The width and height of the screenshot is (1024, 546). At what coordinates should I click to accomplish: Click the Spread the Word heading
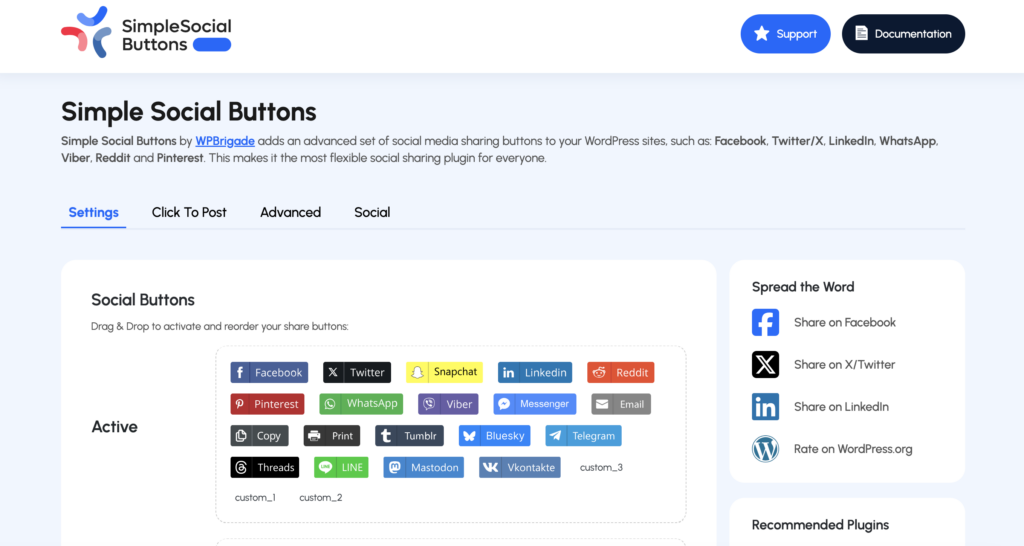pos(803,287)
